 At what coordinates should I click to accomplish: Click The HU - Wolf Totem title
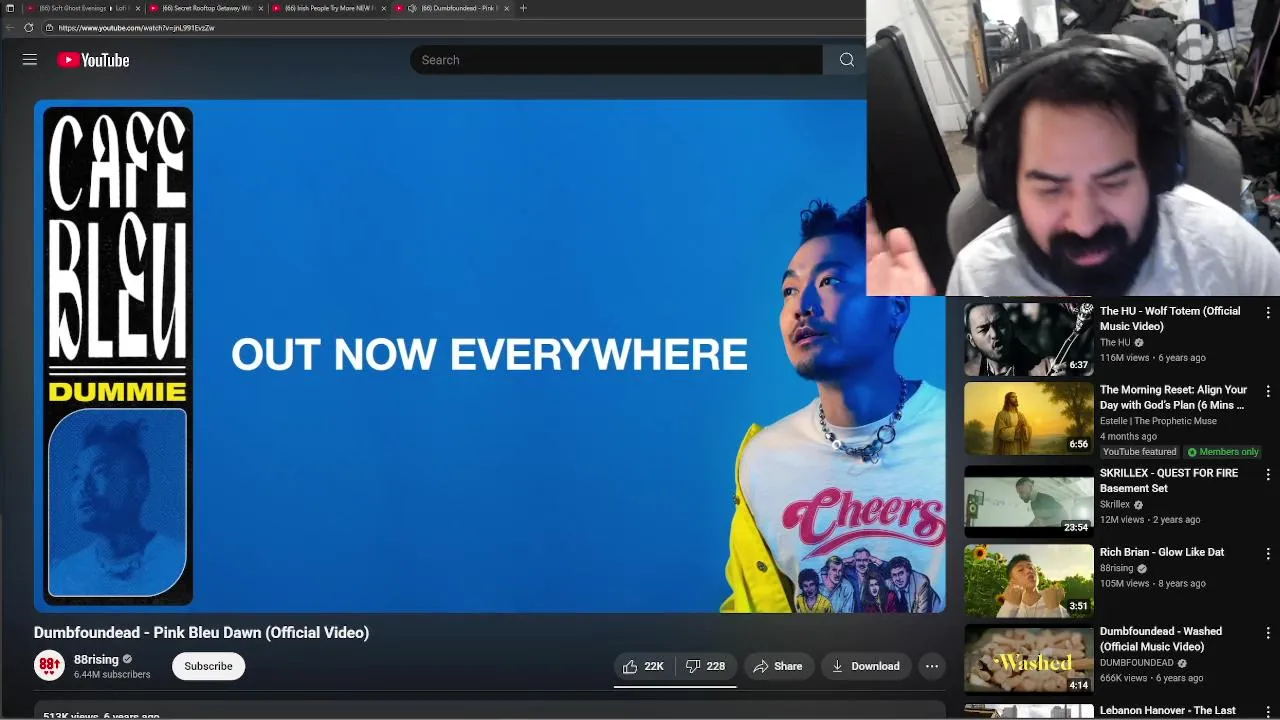click(x=1170, y=319)
